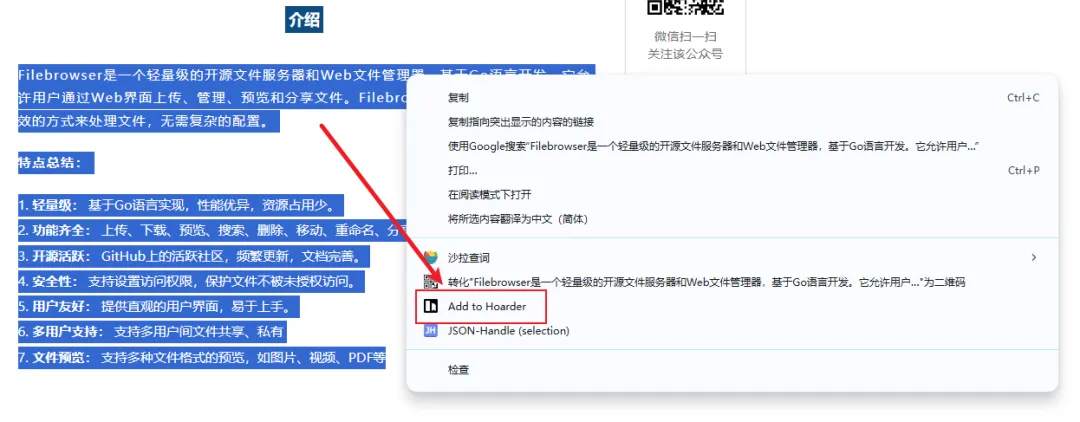
Task: Click list item 1 轻量级
Action: [181, 206]
